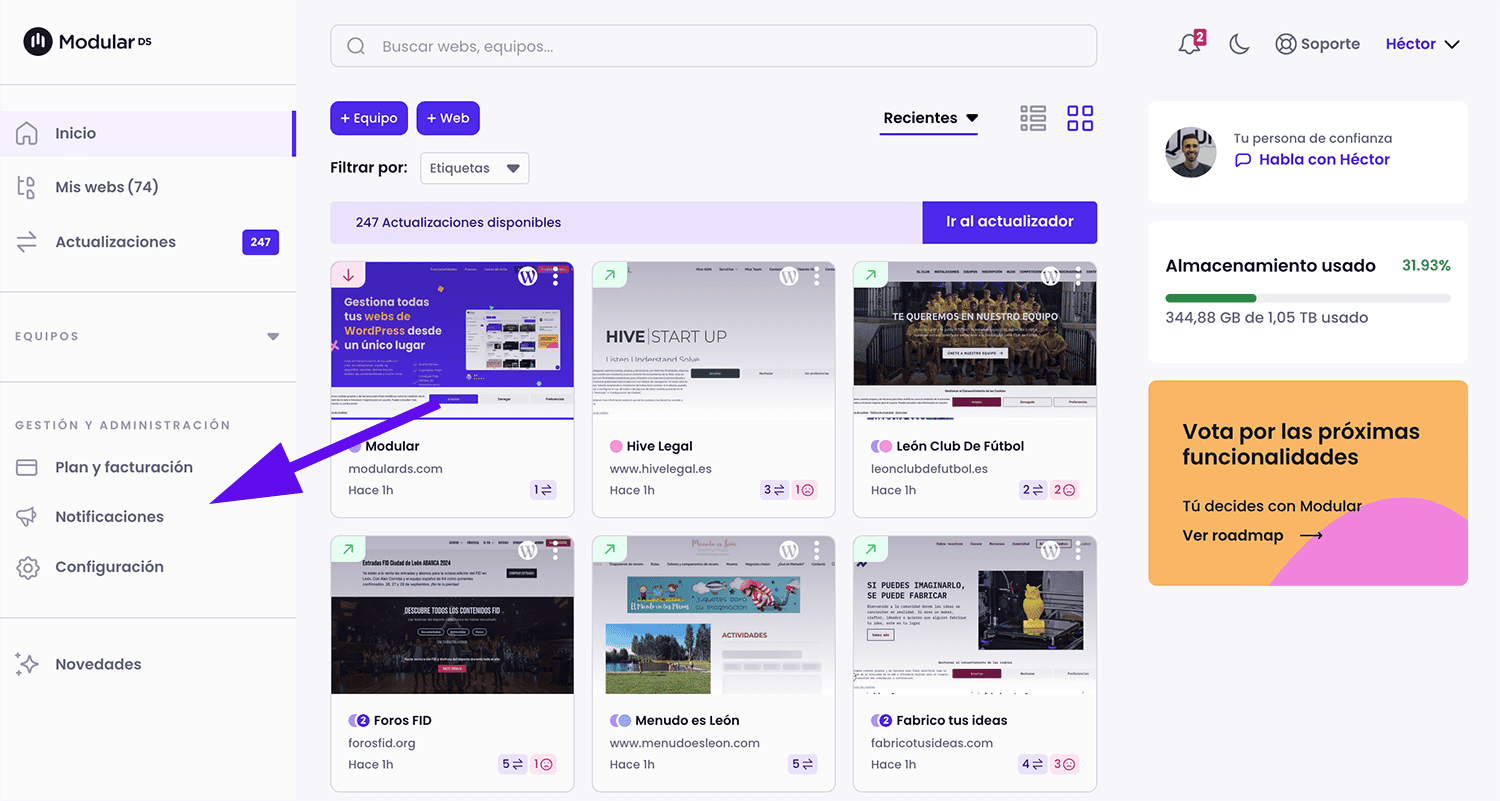Click the Configuración gear icon

point(28,568)
